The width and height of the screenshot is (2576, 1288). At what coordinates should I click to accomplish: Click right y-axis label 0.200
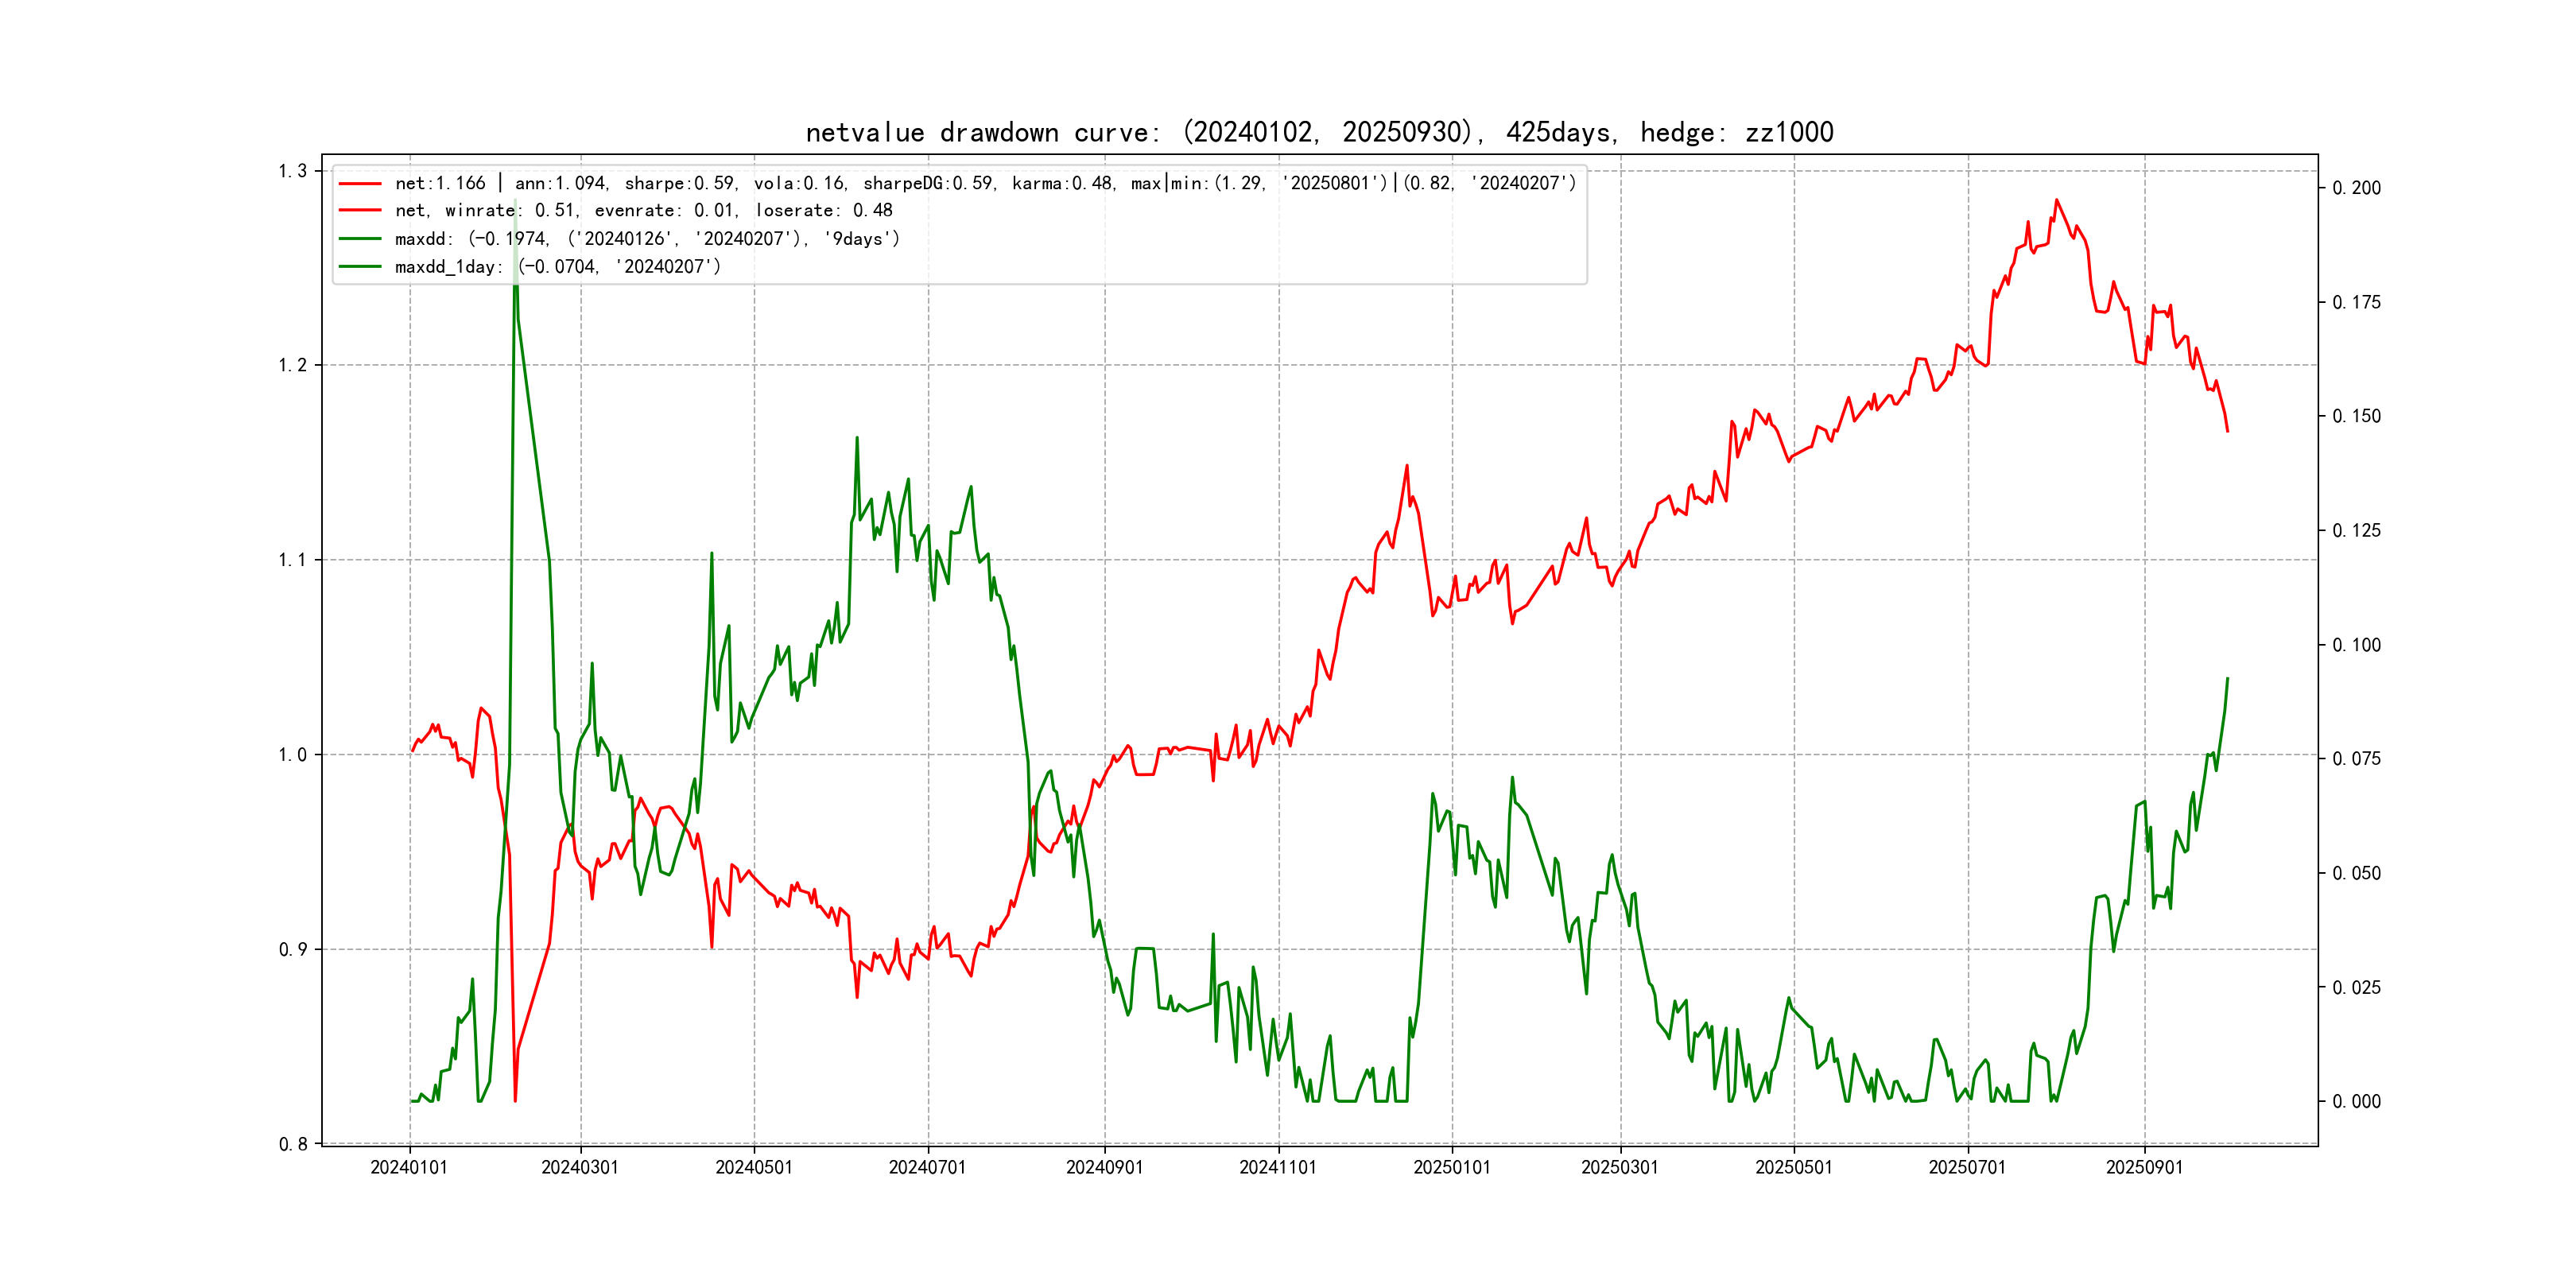tap(2357, 188)
